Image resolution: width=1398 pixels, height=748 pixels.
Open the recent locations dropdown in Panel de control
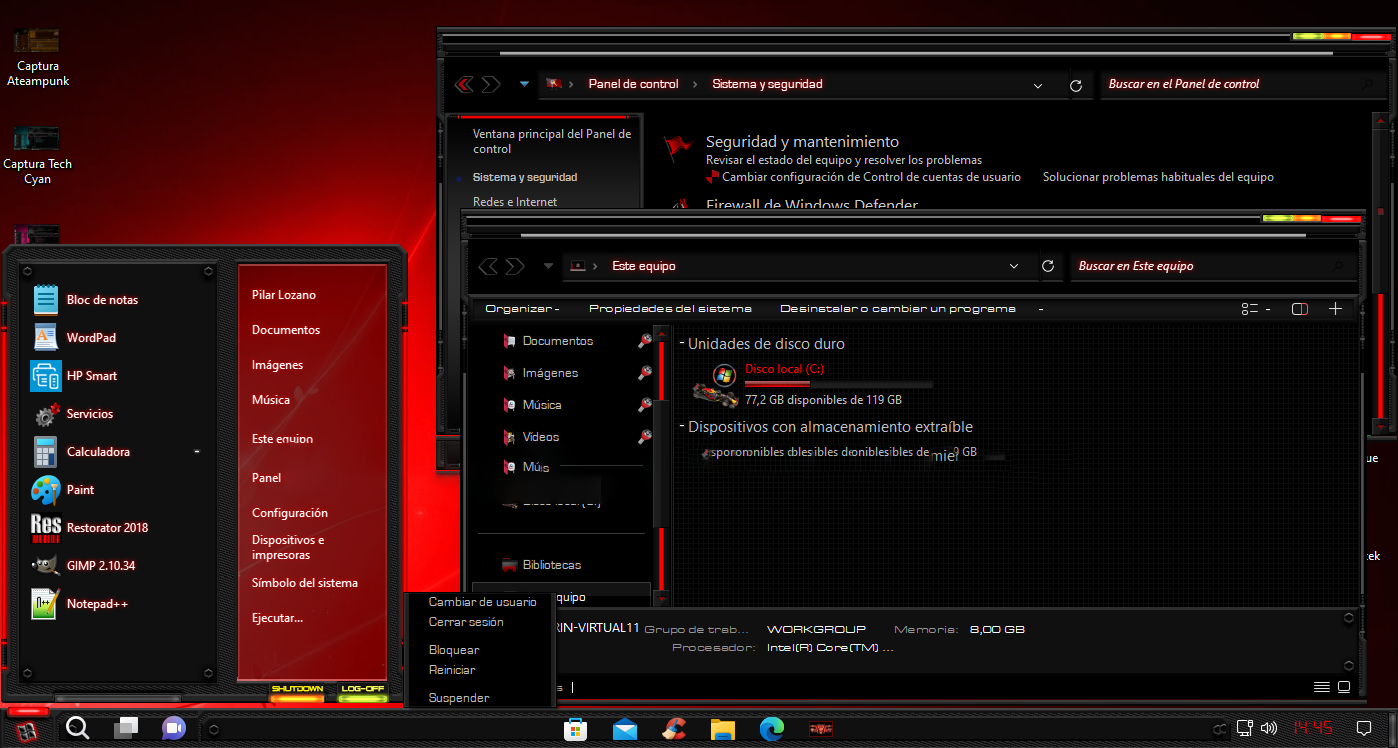(523, 84)
